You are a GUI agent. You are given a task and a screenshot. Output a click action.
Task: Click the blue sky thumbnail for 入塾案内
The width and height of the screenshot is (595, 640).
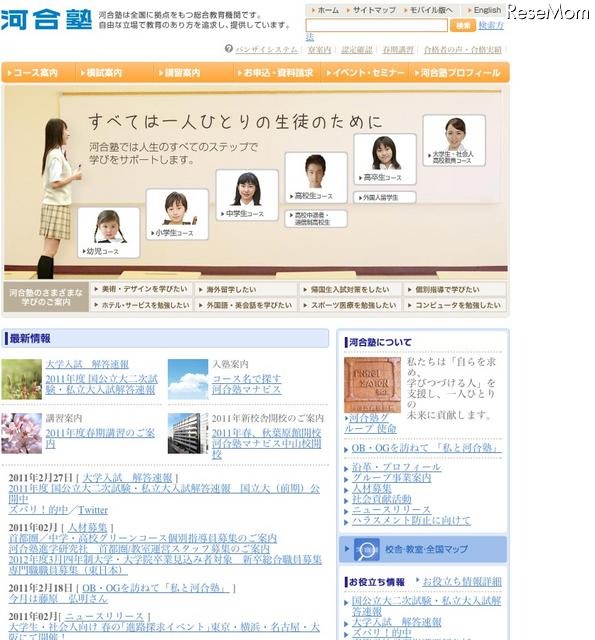[x=188, y=379]
